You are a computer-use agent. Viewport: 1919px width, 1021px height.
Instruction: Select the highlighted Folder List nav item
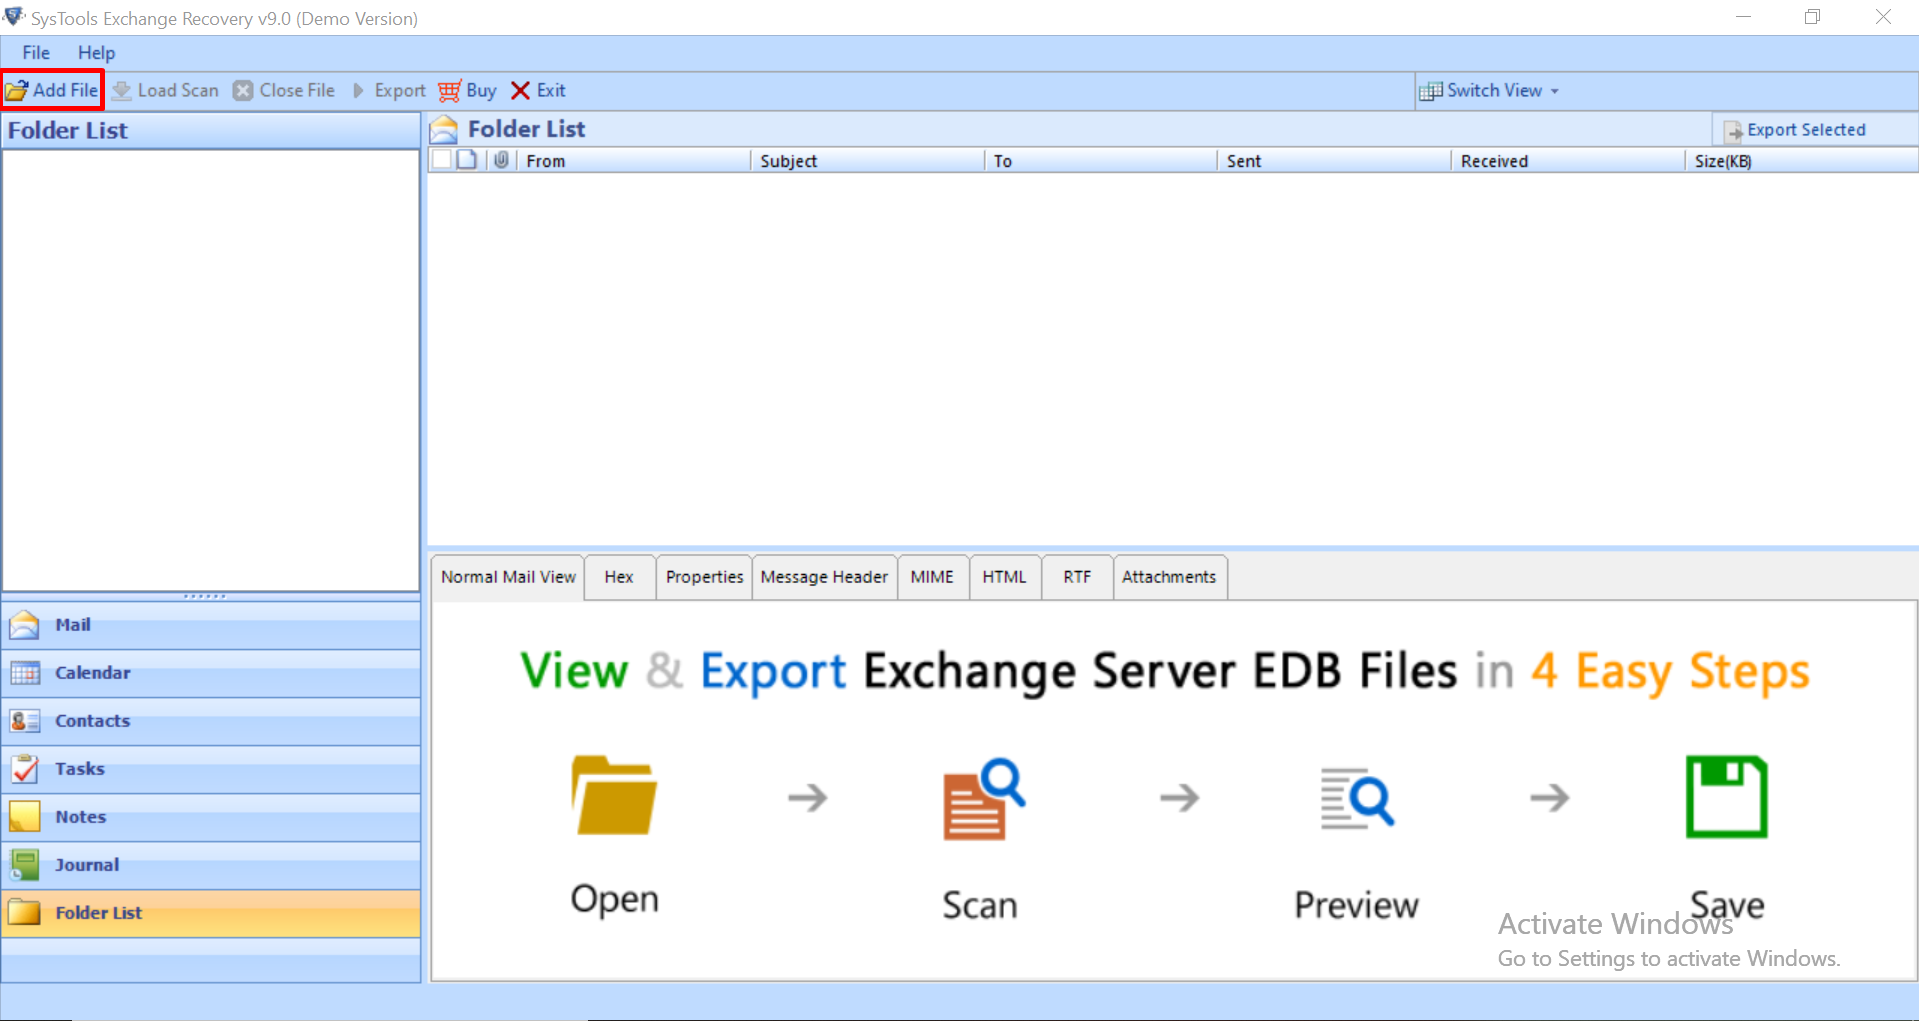[x=211, y=913]
